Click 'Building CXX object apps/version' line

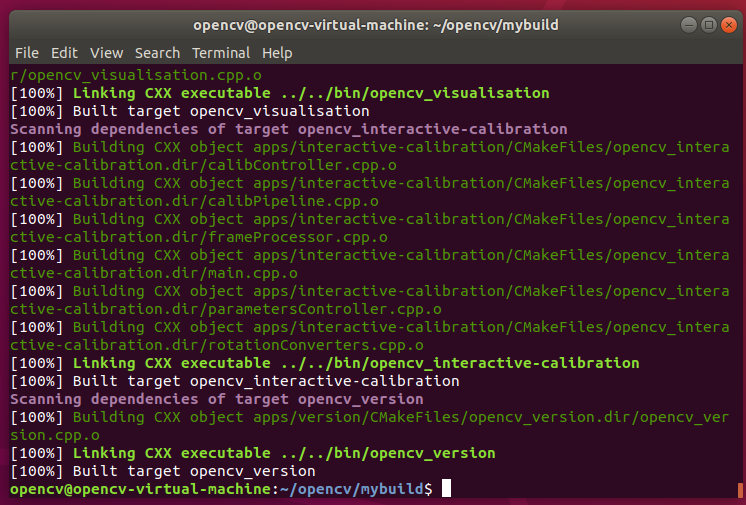point(370,426)
